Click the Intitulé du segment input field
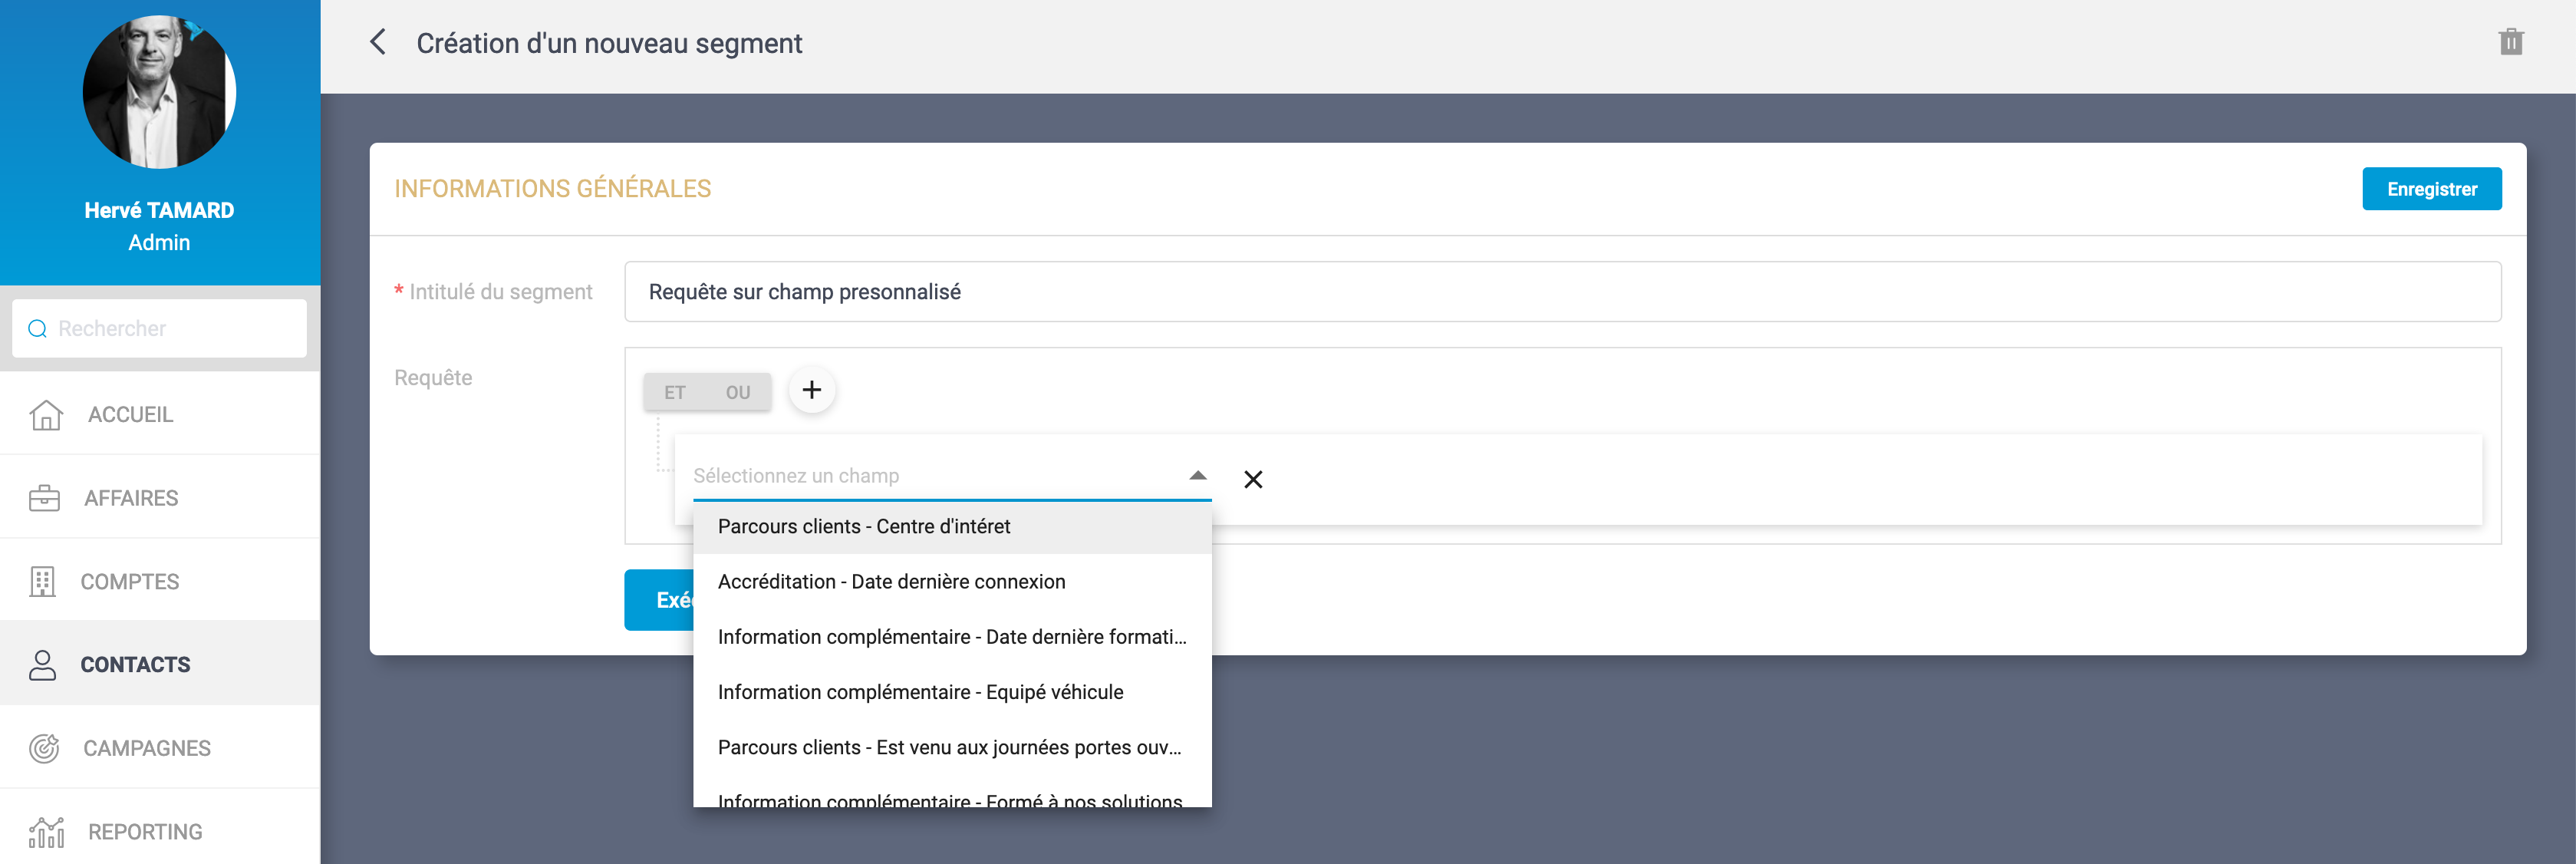 (x=1561, y=292)
